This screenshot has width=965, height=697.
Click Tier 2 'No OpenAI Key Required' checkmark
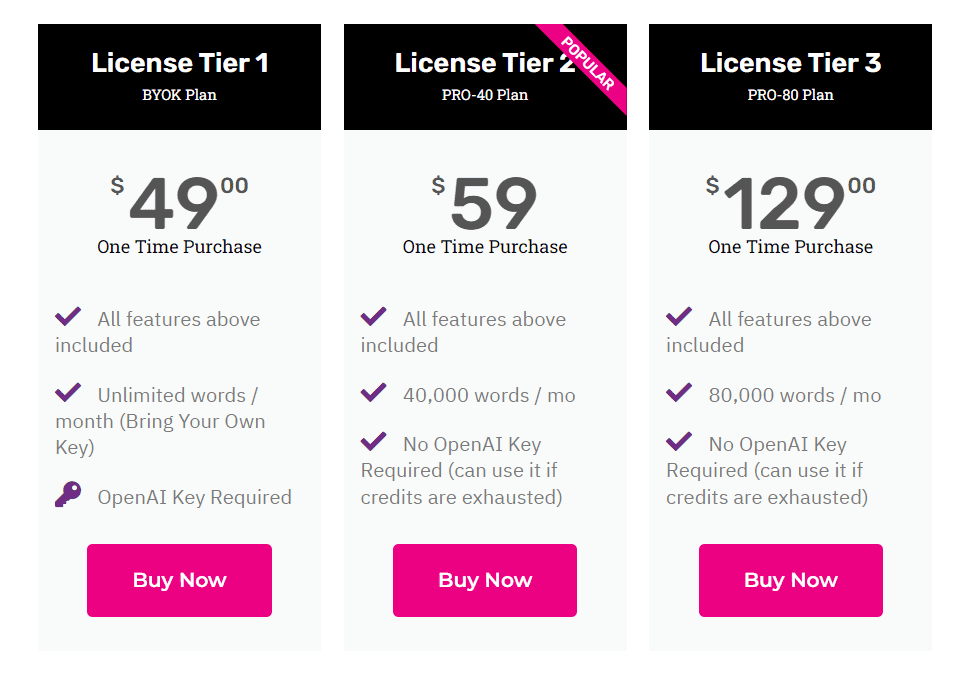373,441
